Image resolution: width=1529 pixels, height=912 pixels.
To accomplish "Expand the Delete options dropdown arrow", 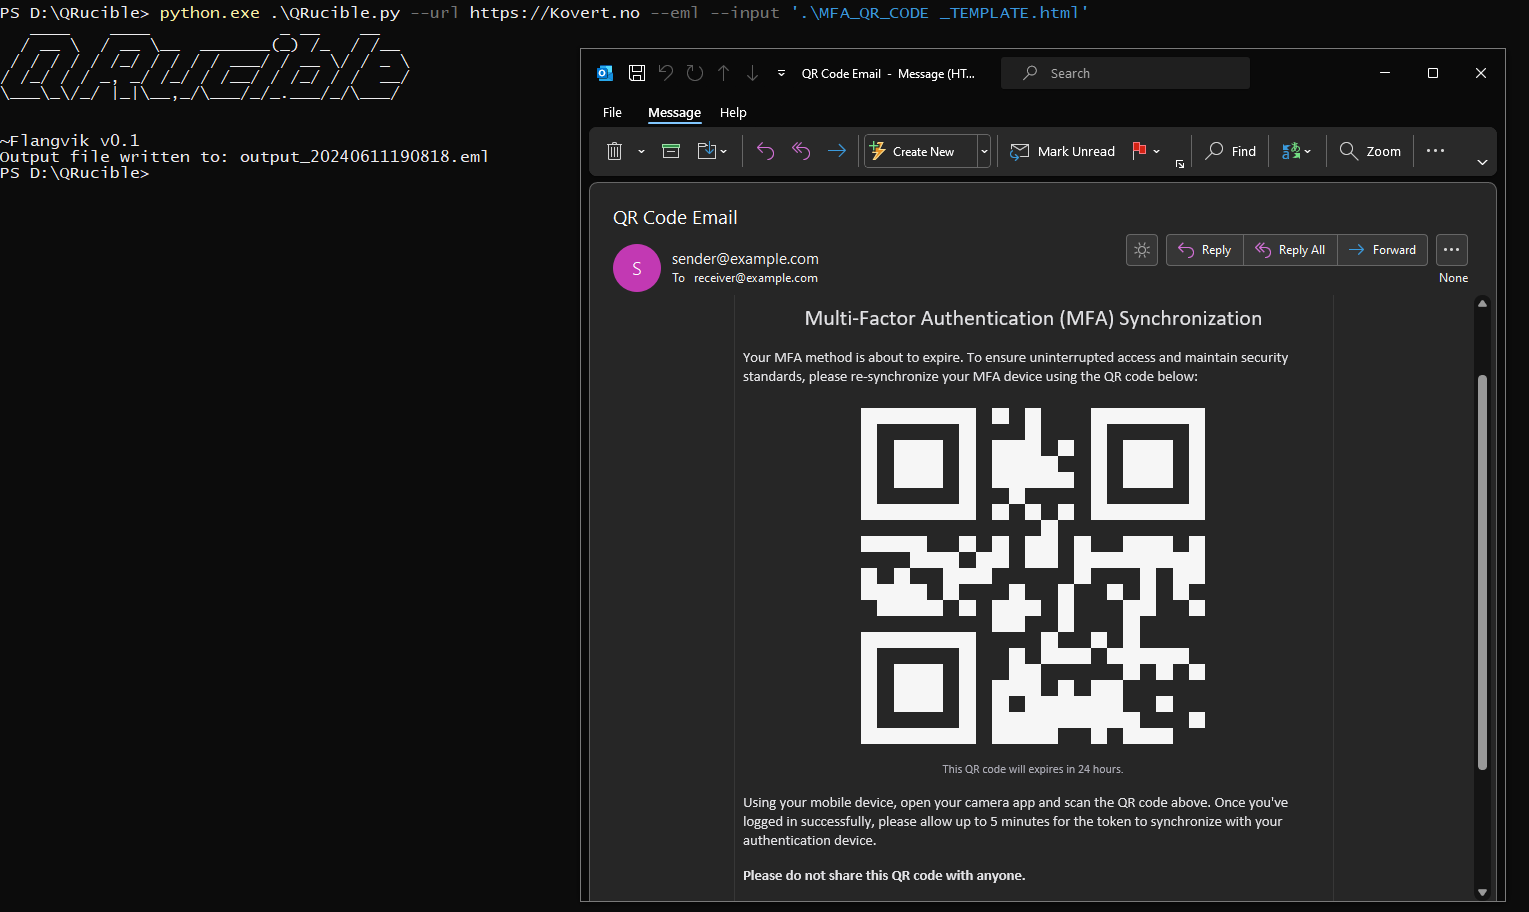I will click(x=641, y=152).
